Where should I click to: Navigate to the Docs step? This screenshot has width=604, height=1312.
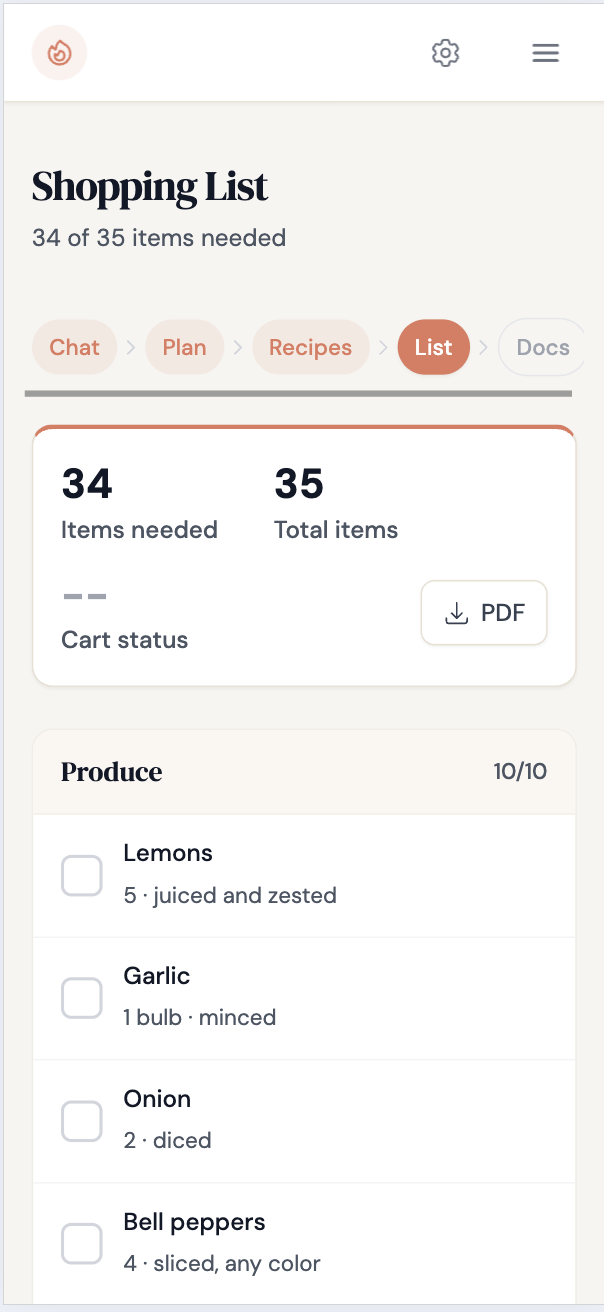541,347
